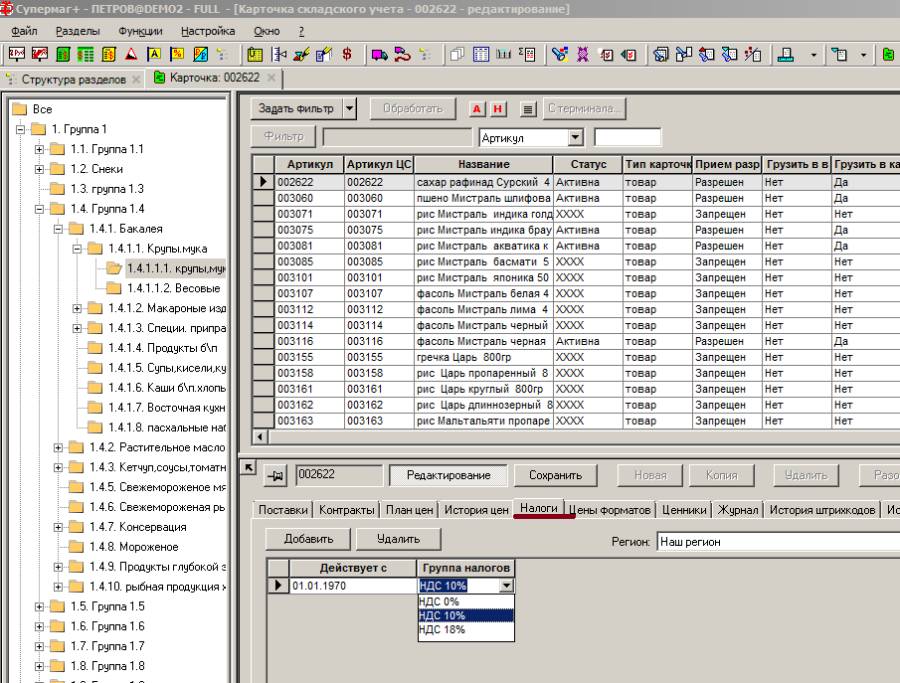Click the flashlight with colored squares icon

560,55
